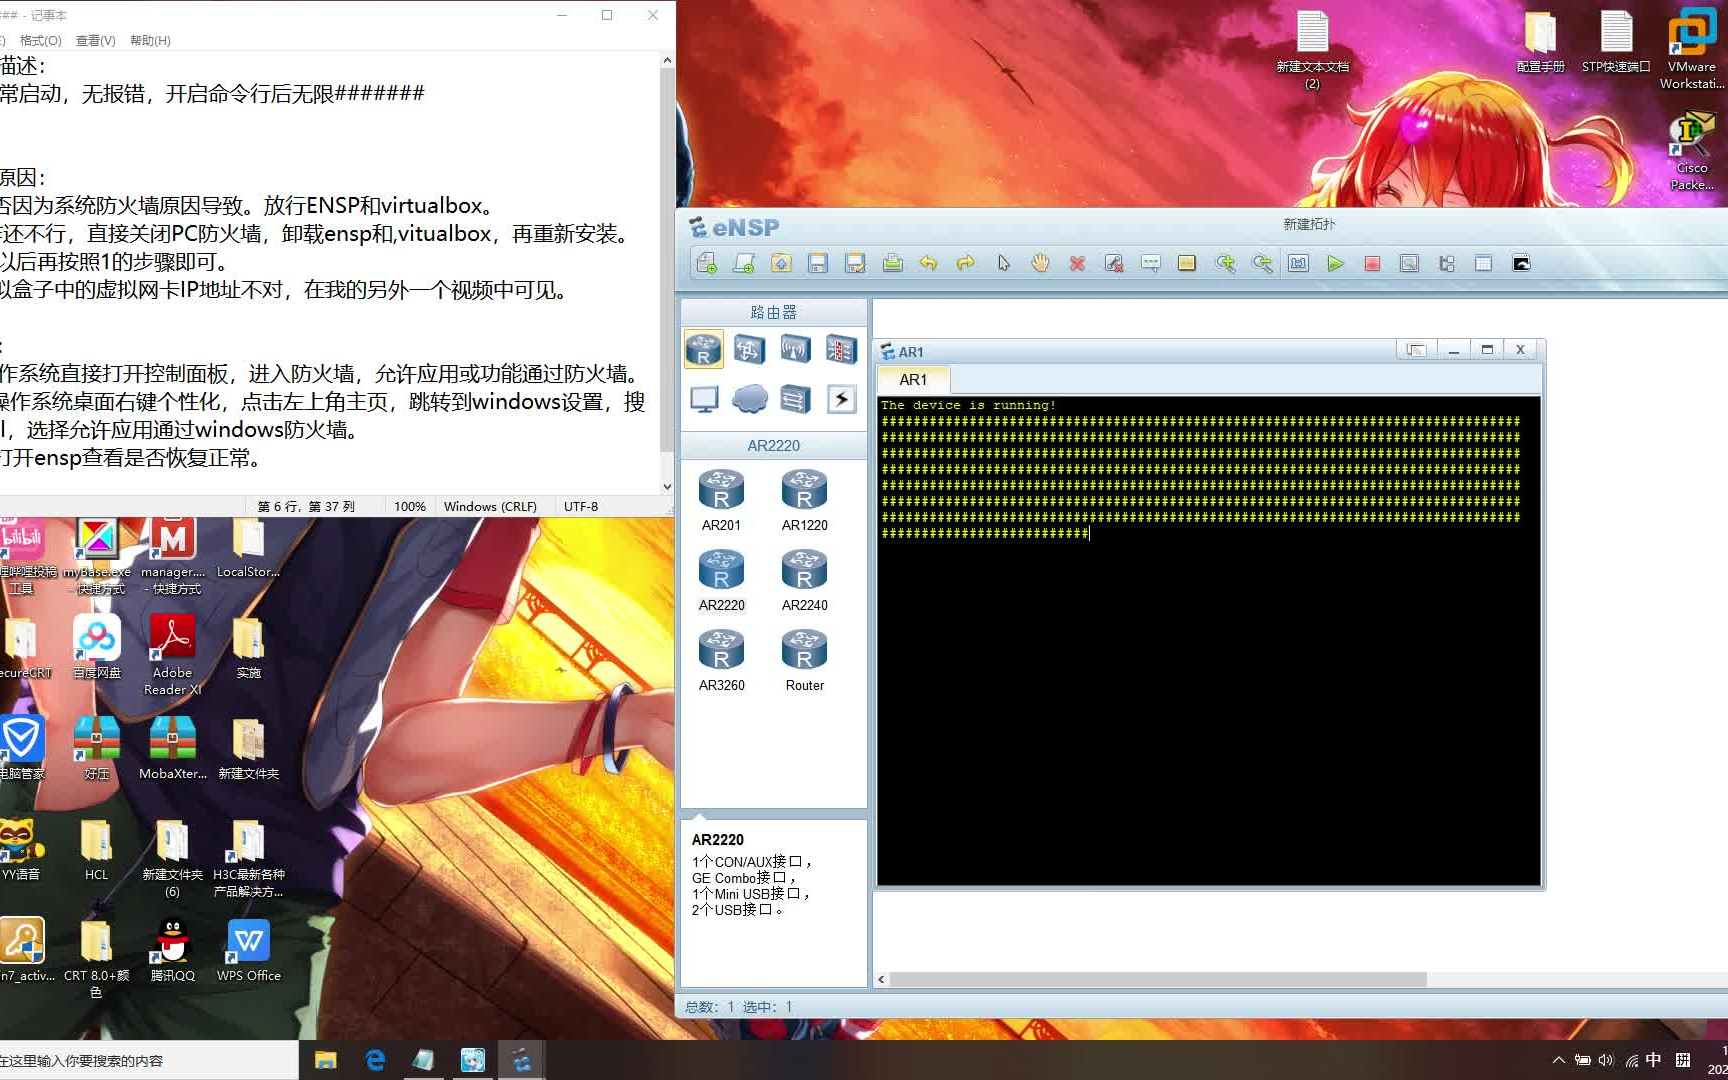Start devices with the green play button

[x=1335, y=264]
